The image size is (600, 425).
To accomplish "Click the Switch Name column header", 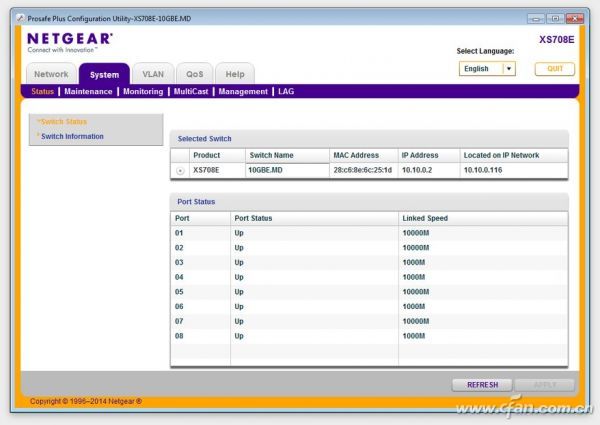I will coord(287,155).
